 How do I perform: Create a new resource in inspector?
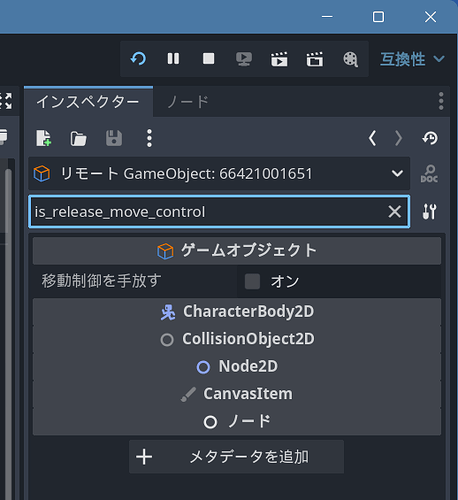click(44, 138)
